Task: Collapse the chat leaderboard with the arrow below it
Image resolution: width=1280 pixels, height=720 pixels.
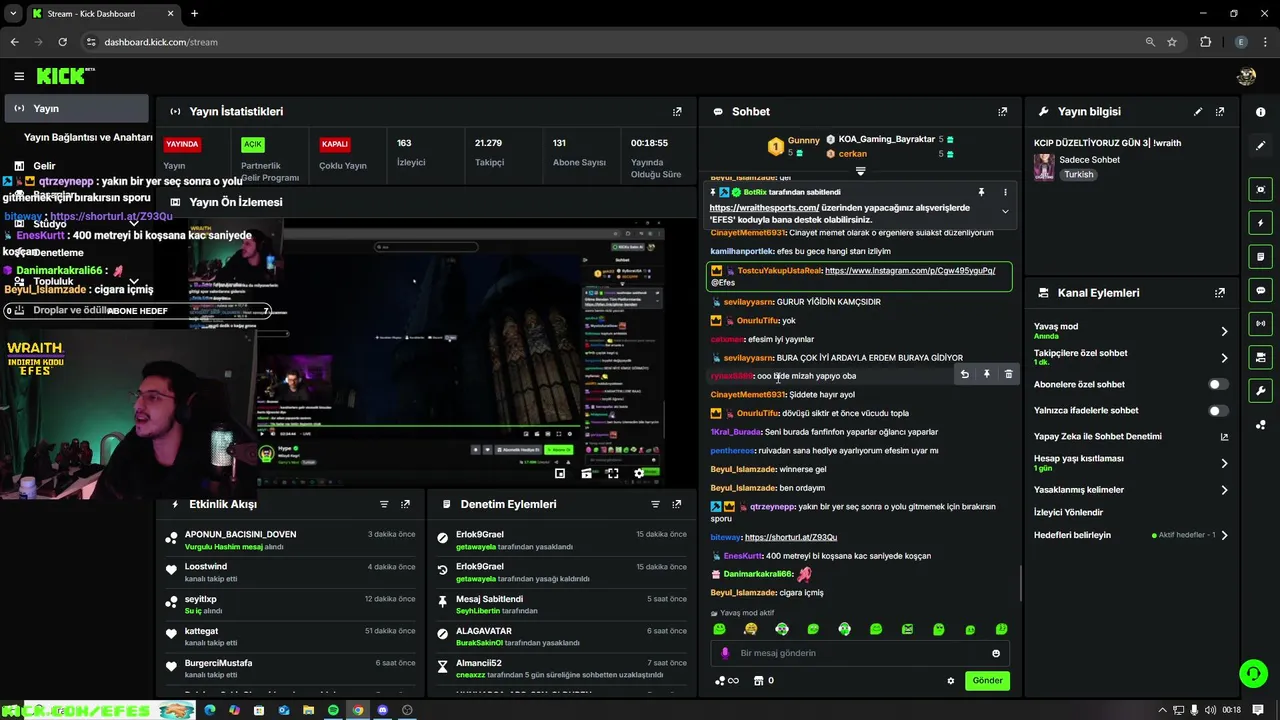Action: click(860, 171)
